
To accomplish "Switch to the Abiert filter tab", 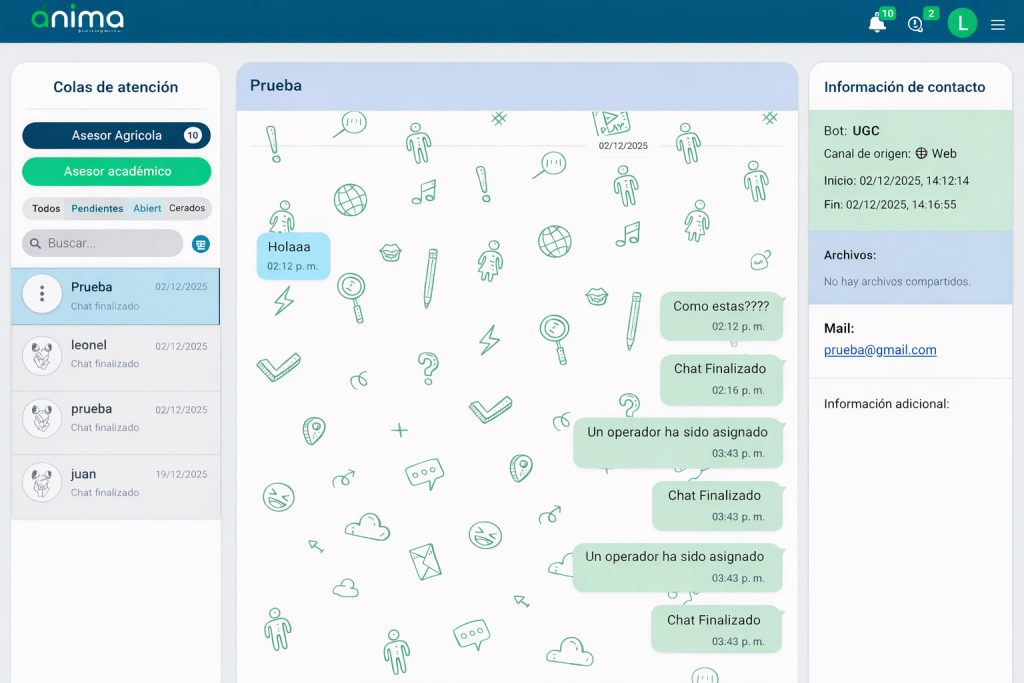I will coord(147,209).
